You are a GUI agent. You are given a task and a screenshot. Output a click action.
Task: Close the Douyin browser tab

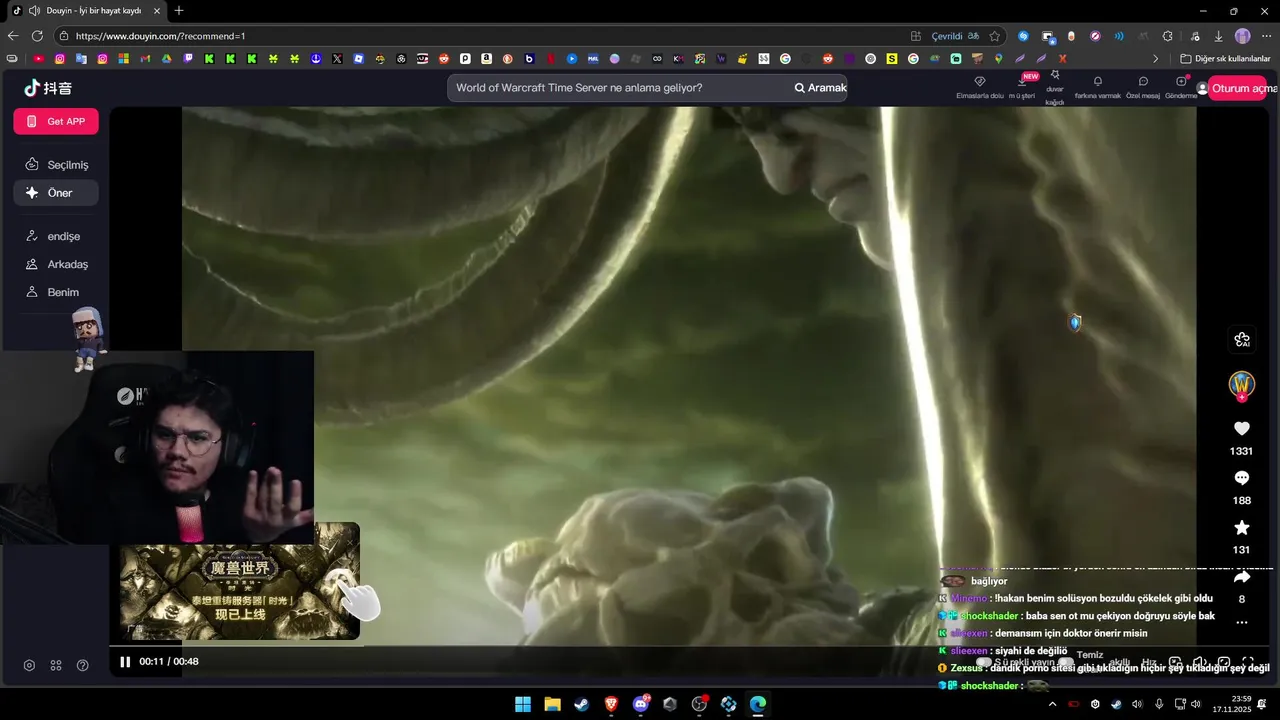tap(157, 11)
